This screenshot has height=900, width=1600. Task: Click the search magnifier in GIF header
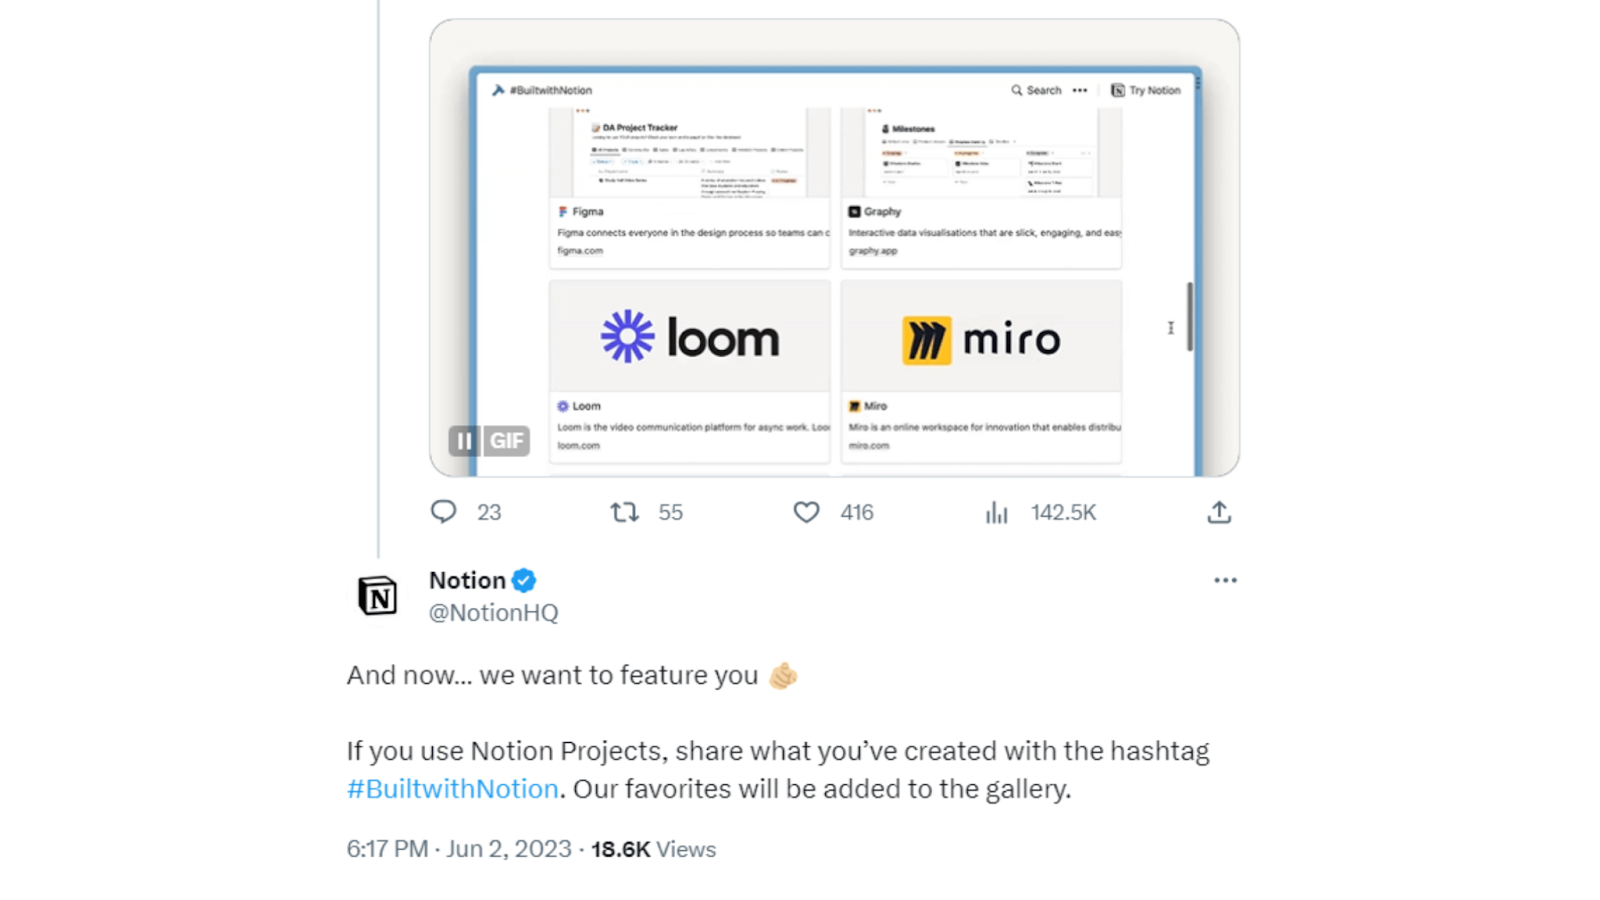tap(1017, 90)
